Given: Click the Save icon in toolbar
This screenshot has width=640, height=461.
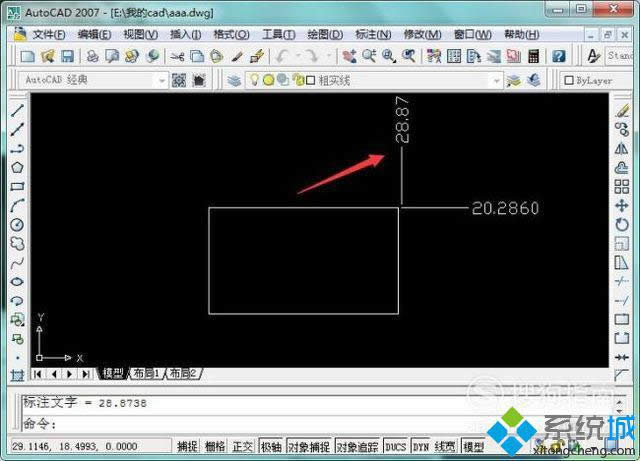Looking at the screenshot, I should click(68, 57).
